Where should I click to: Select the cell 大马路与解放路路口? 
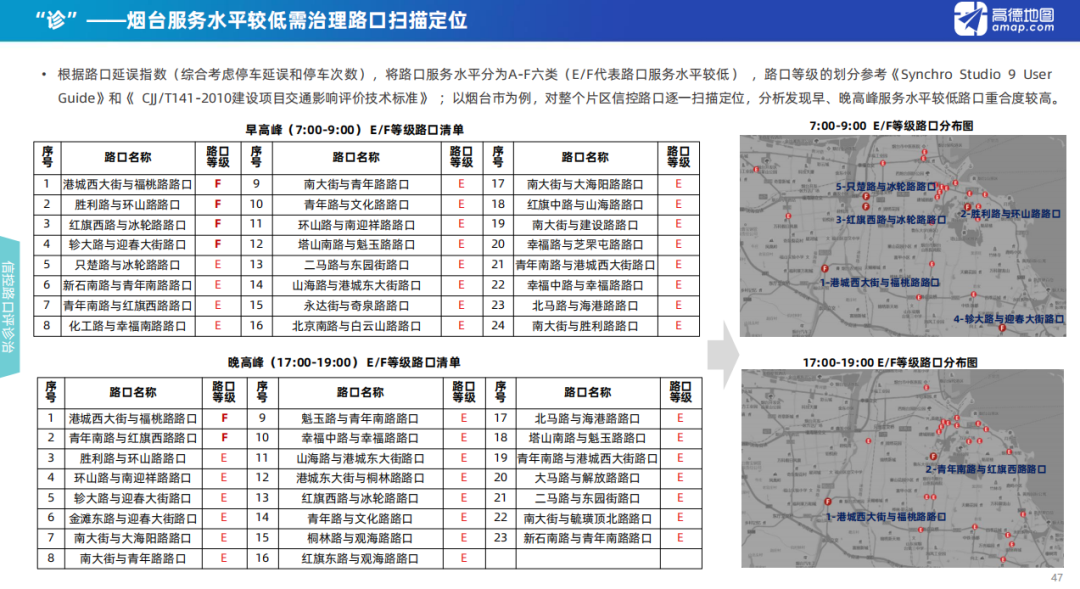pos(588,478)
